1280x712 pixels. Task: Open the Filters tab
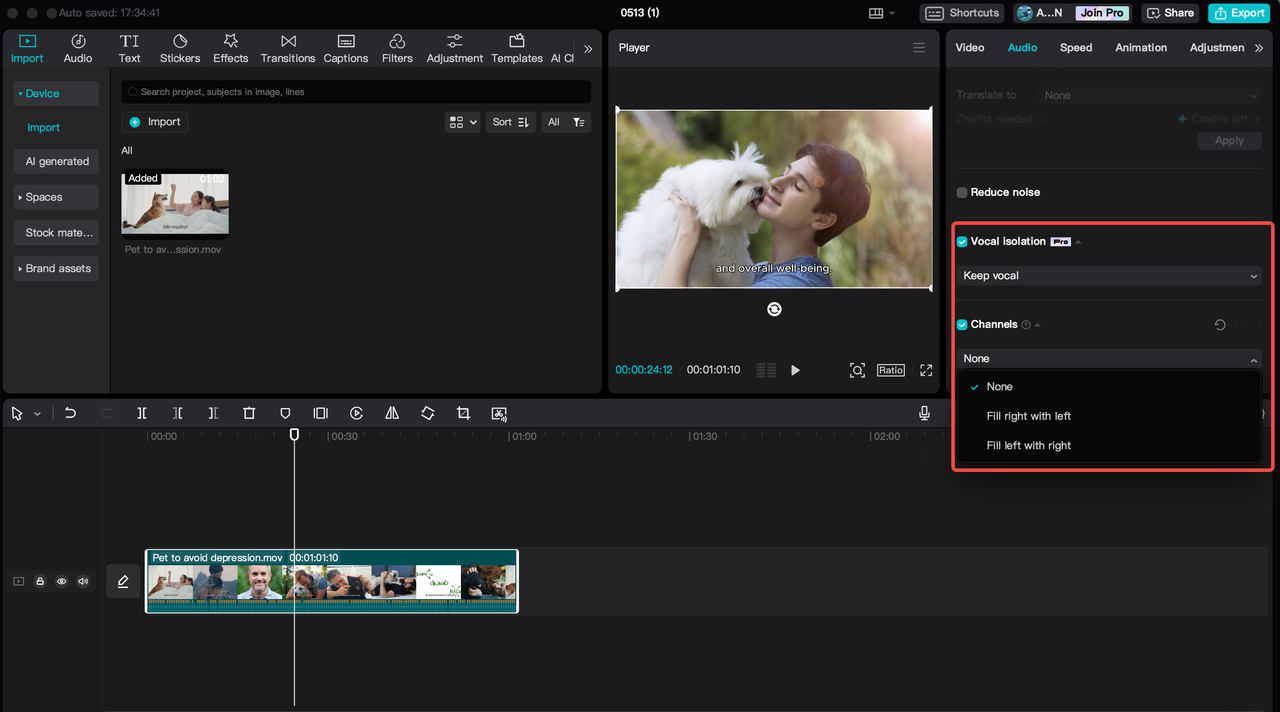coord(397,48)
